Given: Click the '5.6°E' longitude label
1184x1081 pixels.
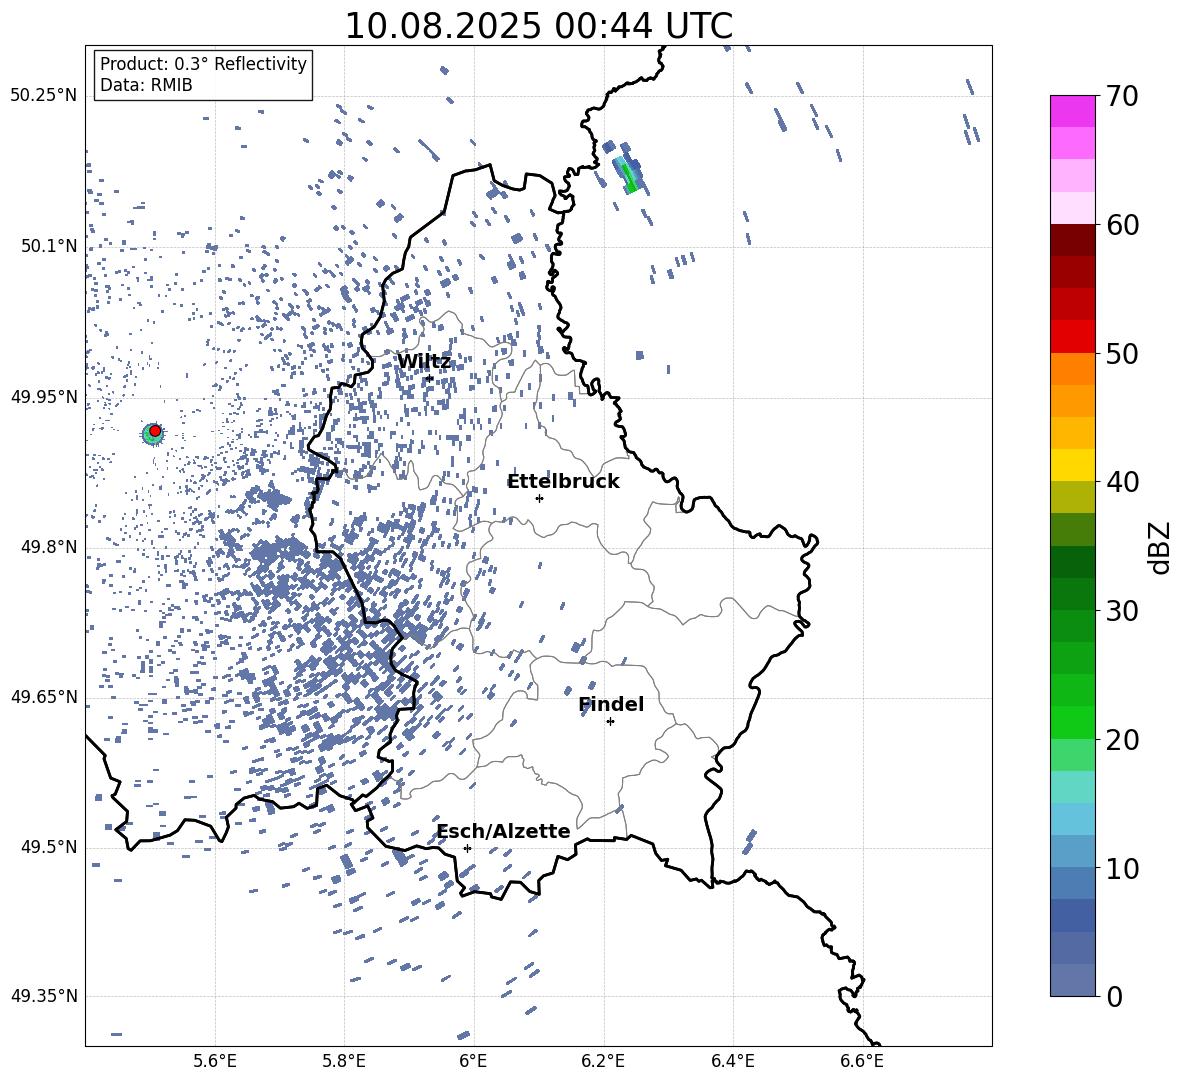Looking at the screenshot, I should pos(215,1061).
